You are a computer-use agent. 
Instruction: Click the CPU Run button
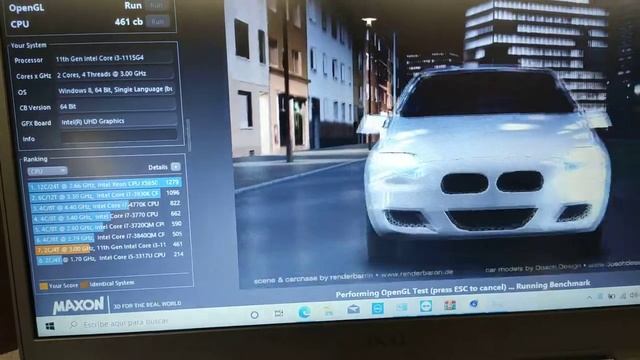pyautogui.click(x=158, y=21)
